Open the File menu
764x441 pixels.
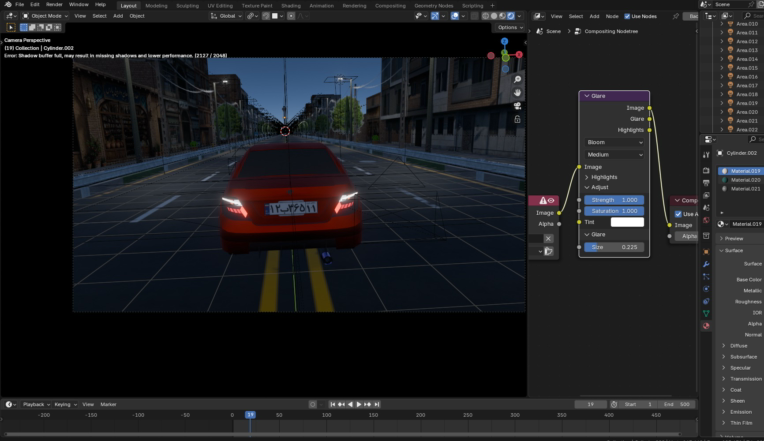pyautogui.click(x=19, y=4)
